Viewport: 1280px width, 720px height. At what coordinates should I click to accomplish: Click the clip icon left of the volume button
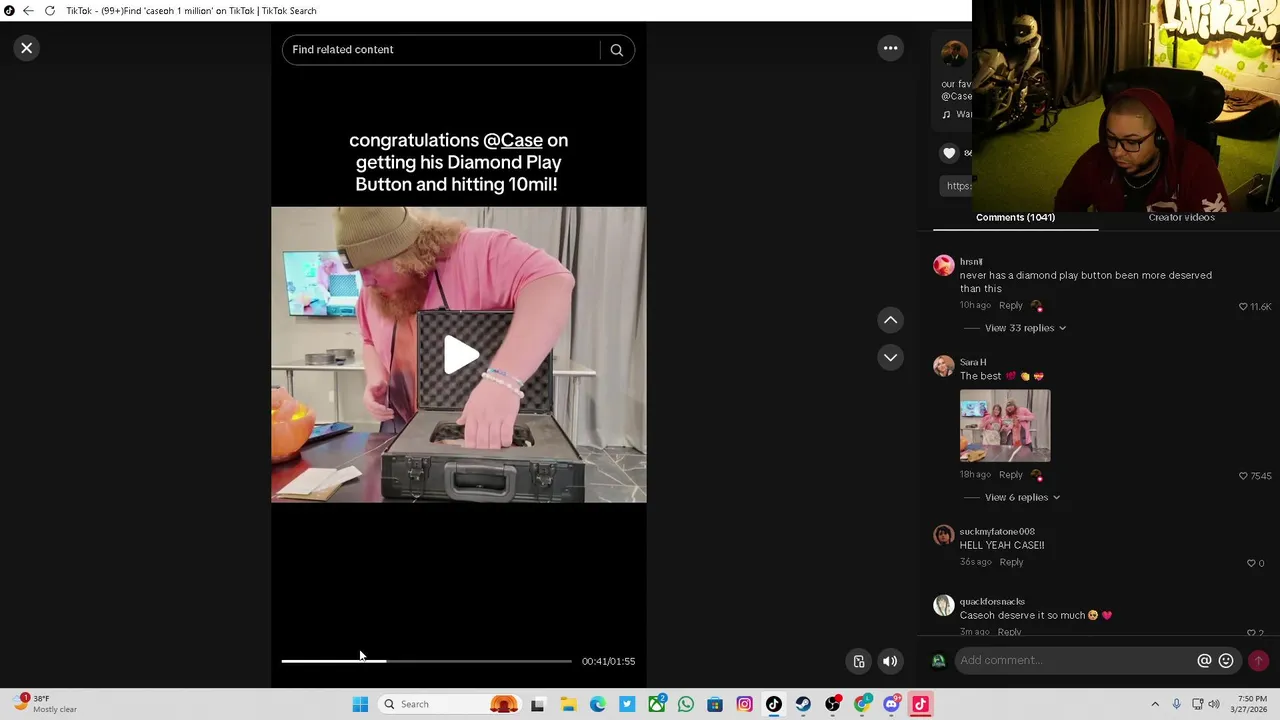(x=859, y=661)
